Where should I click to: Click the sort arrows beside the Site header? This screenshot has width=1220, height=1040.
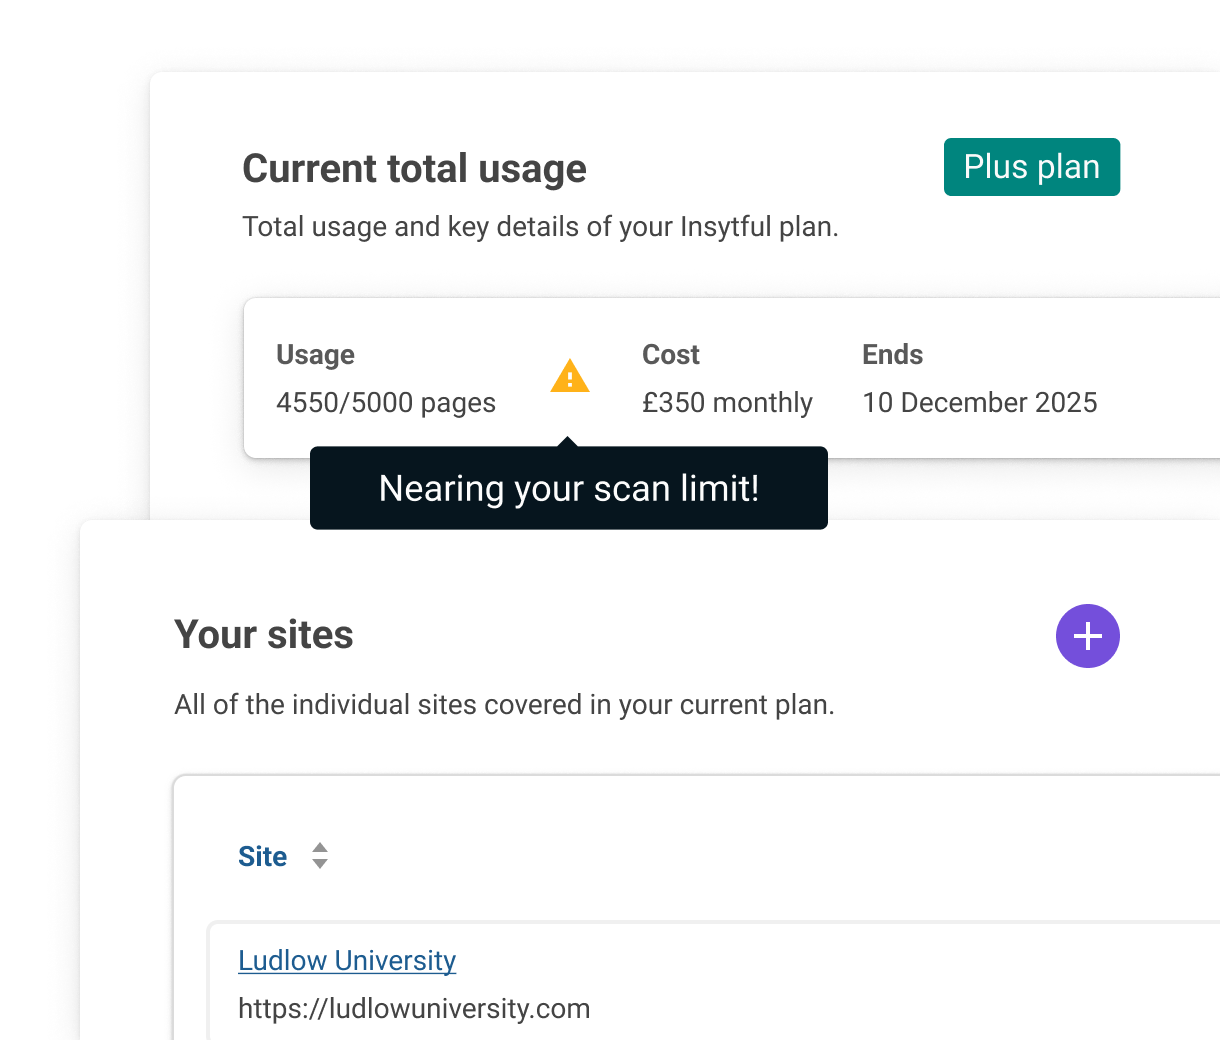click(x=320, y=855)
